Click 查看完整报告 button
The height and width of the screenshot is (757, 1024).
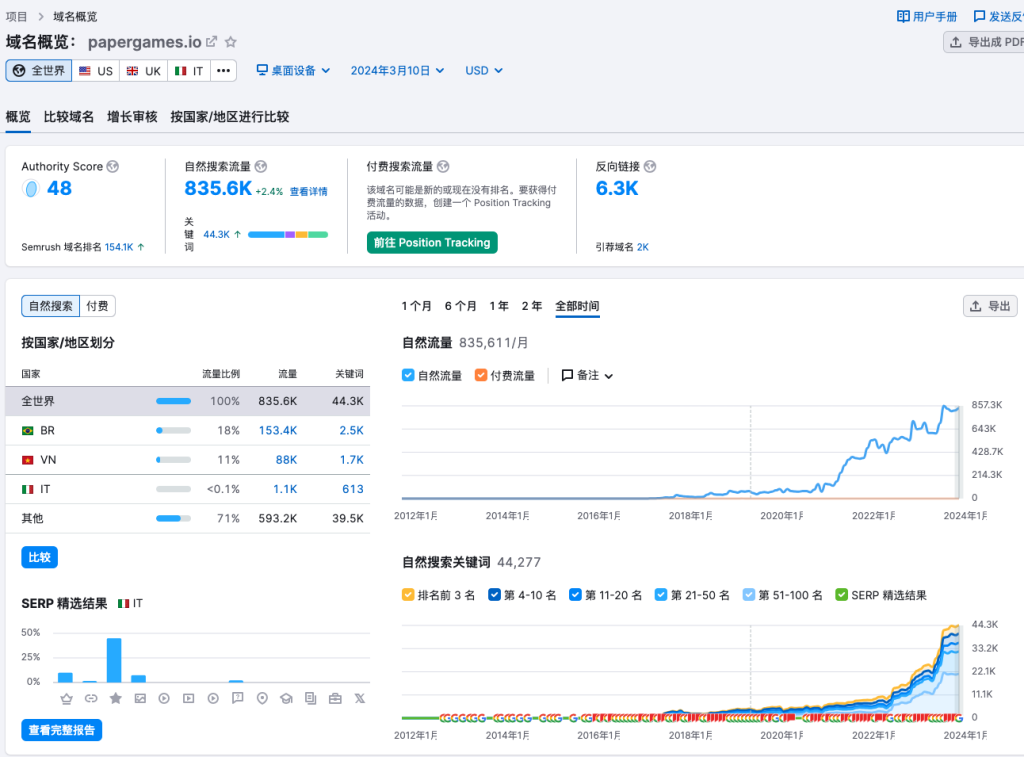61,730
